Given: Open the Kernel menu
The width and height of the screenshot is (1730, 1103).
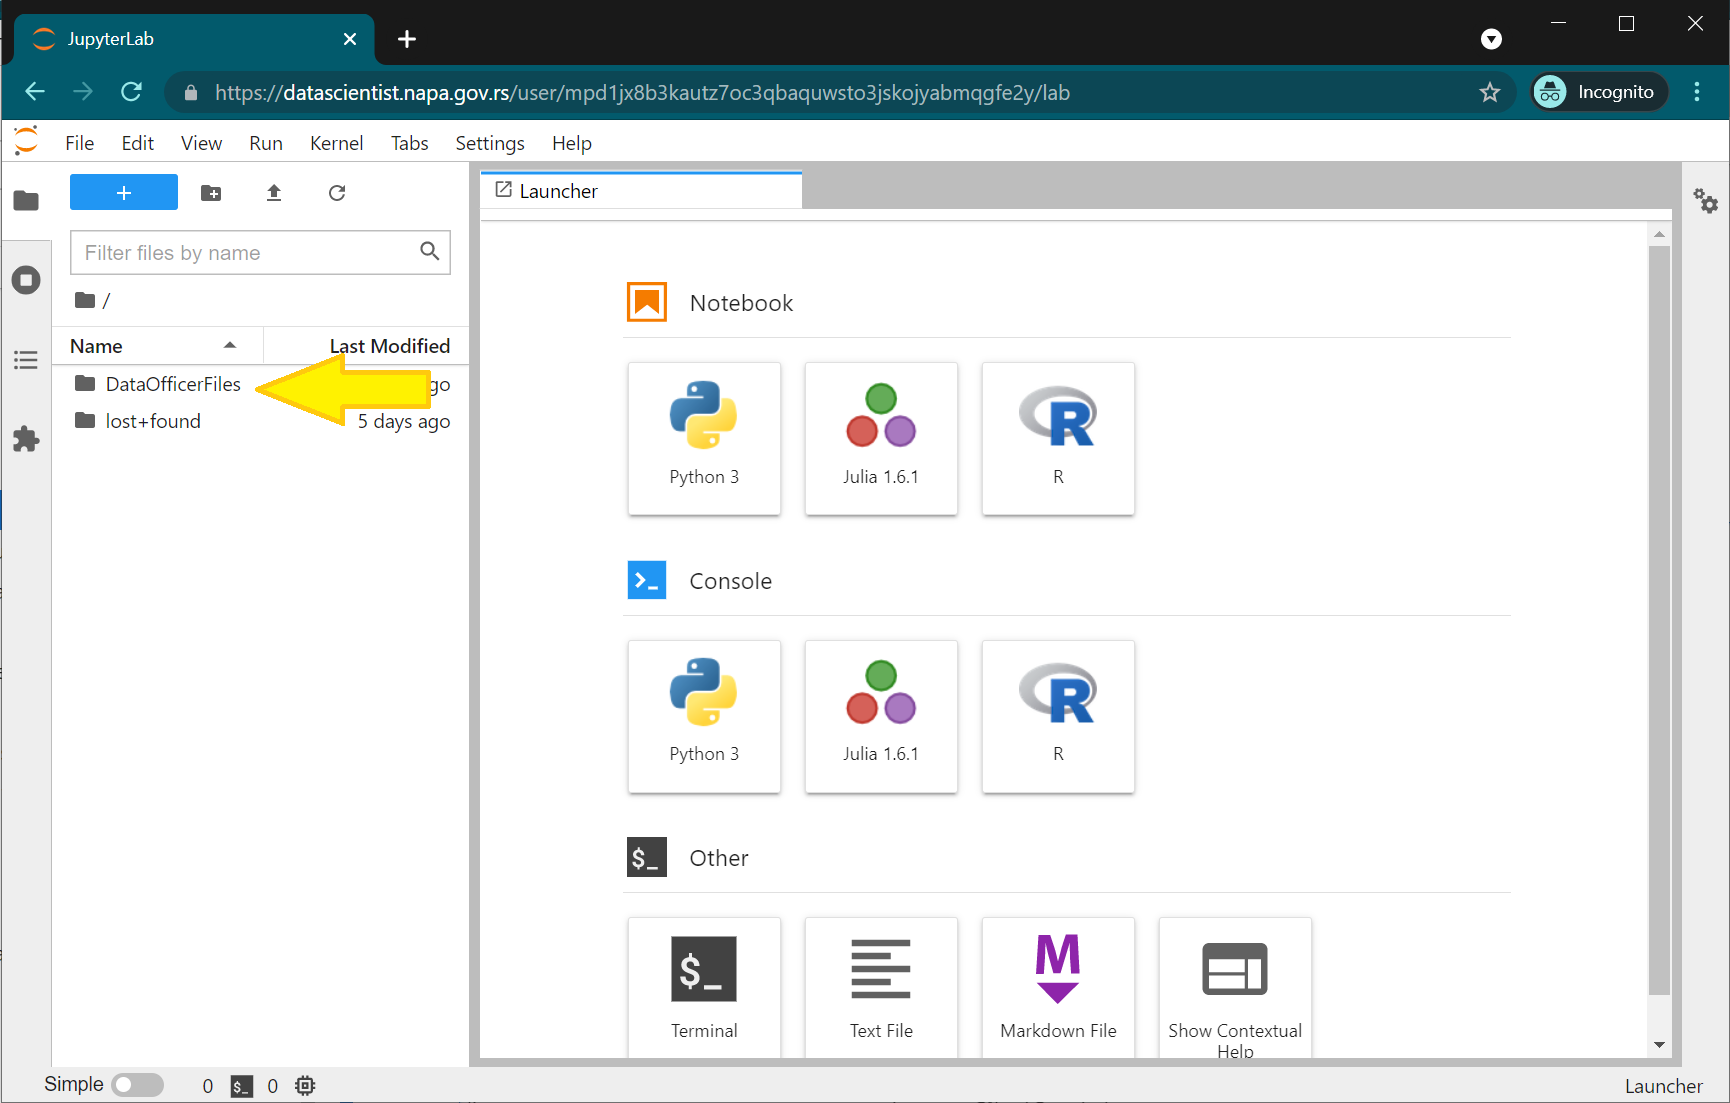Looking at the screenshot, I should tap(336, 143).
